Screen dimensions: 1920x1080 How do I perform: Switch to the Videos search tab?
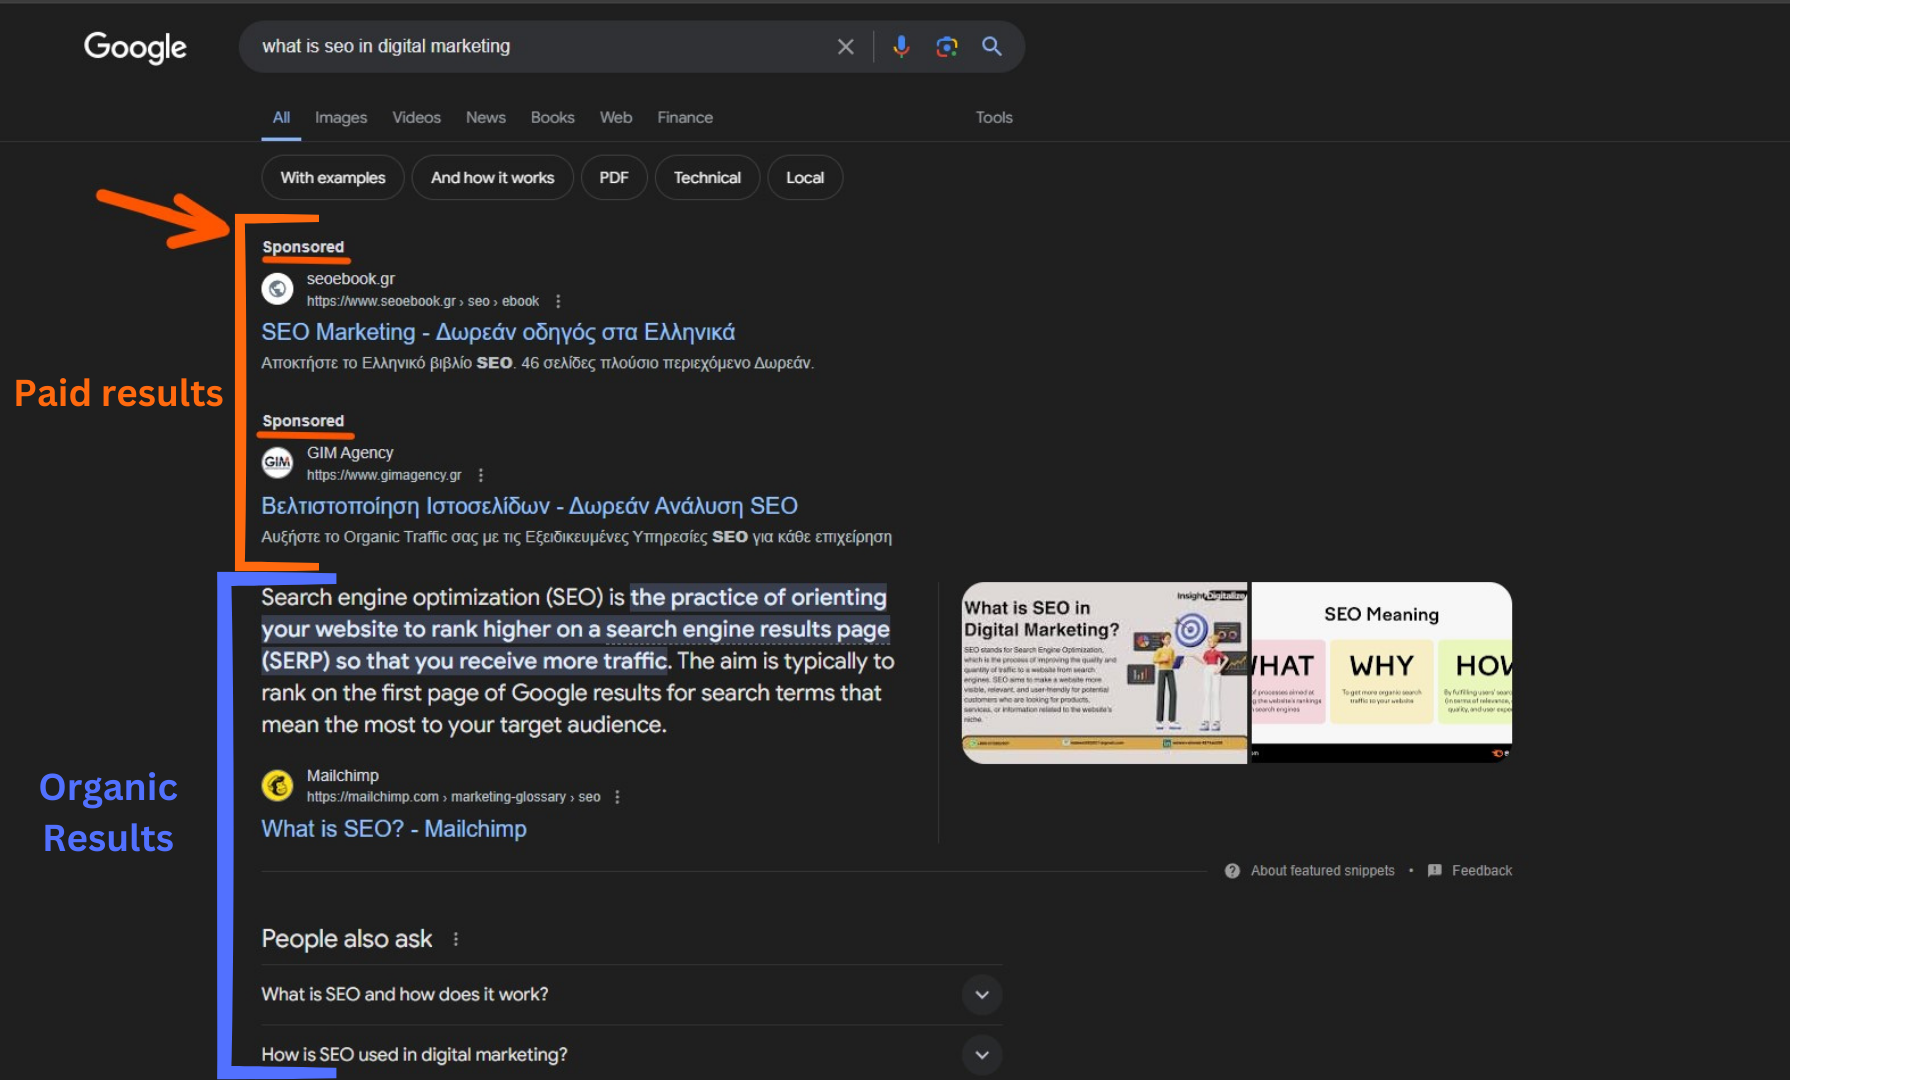tap(415, 116)
